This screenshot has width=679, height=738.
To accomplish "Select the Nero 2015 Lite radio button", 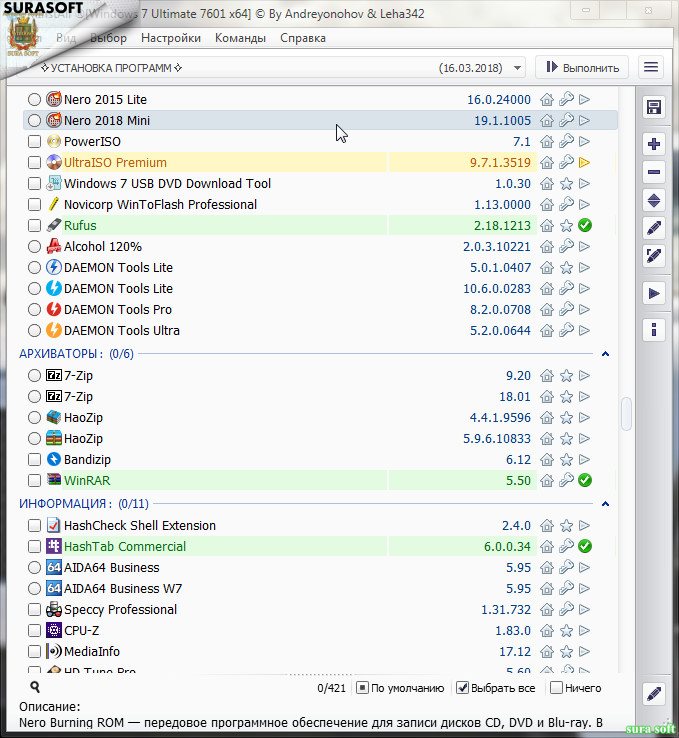I will coord(34,99).
